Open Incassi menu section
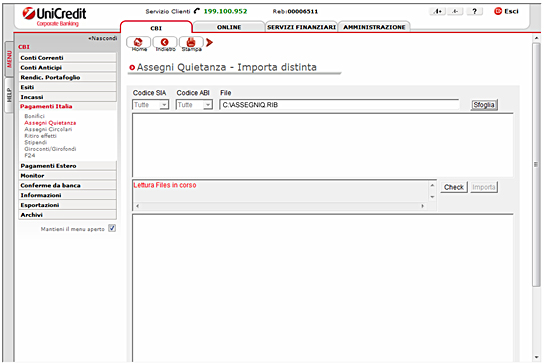This screenshot has width=547, height=363. pos(67,97)
